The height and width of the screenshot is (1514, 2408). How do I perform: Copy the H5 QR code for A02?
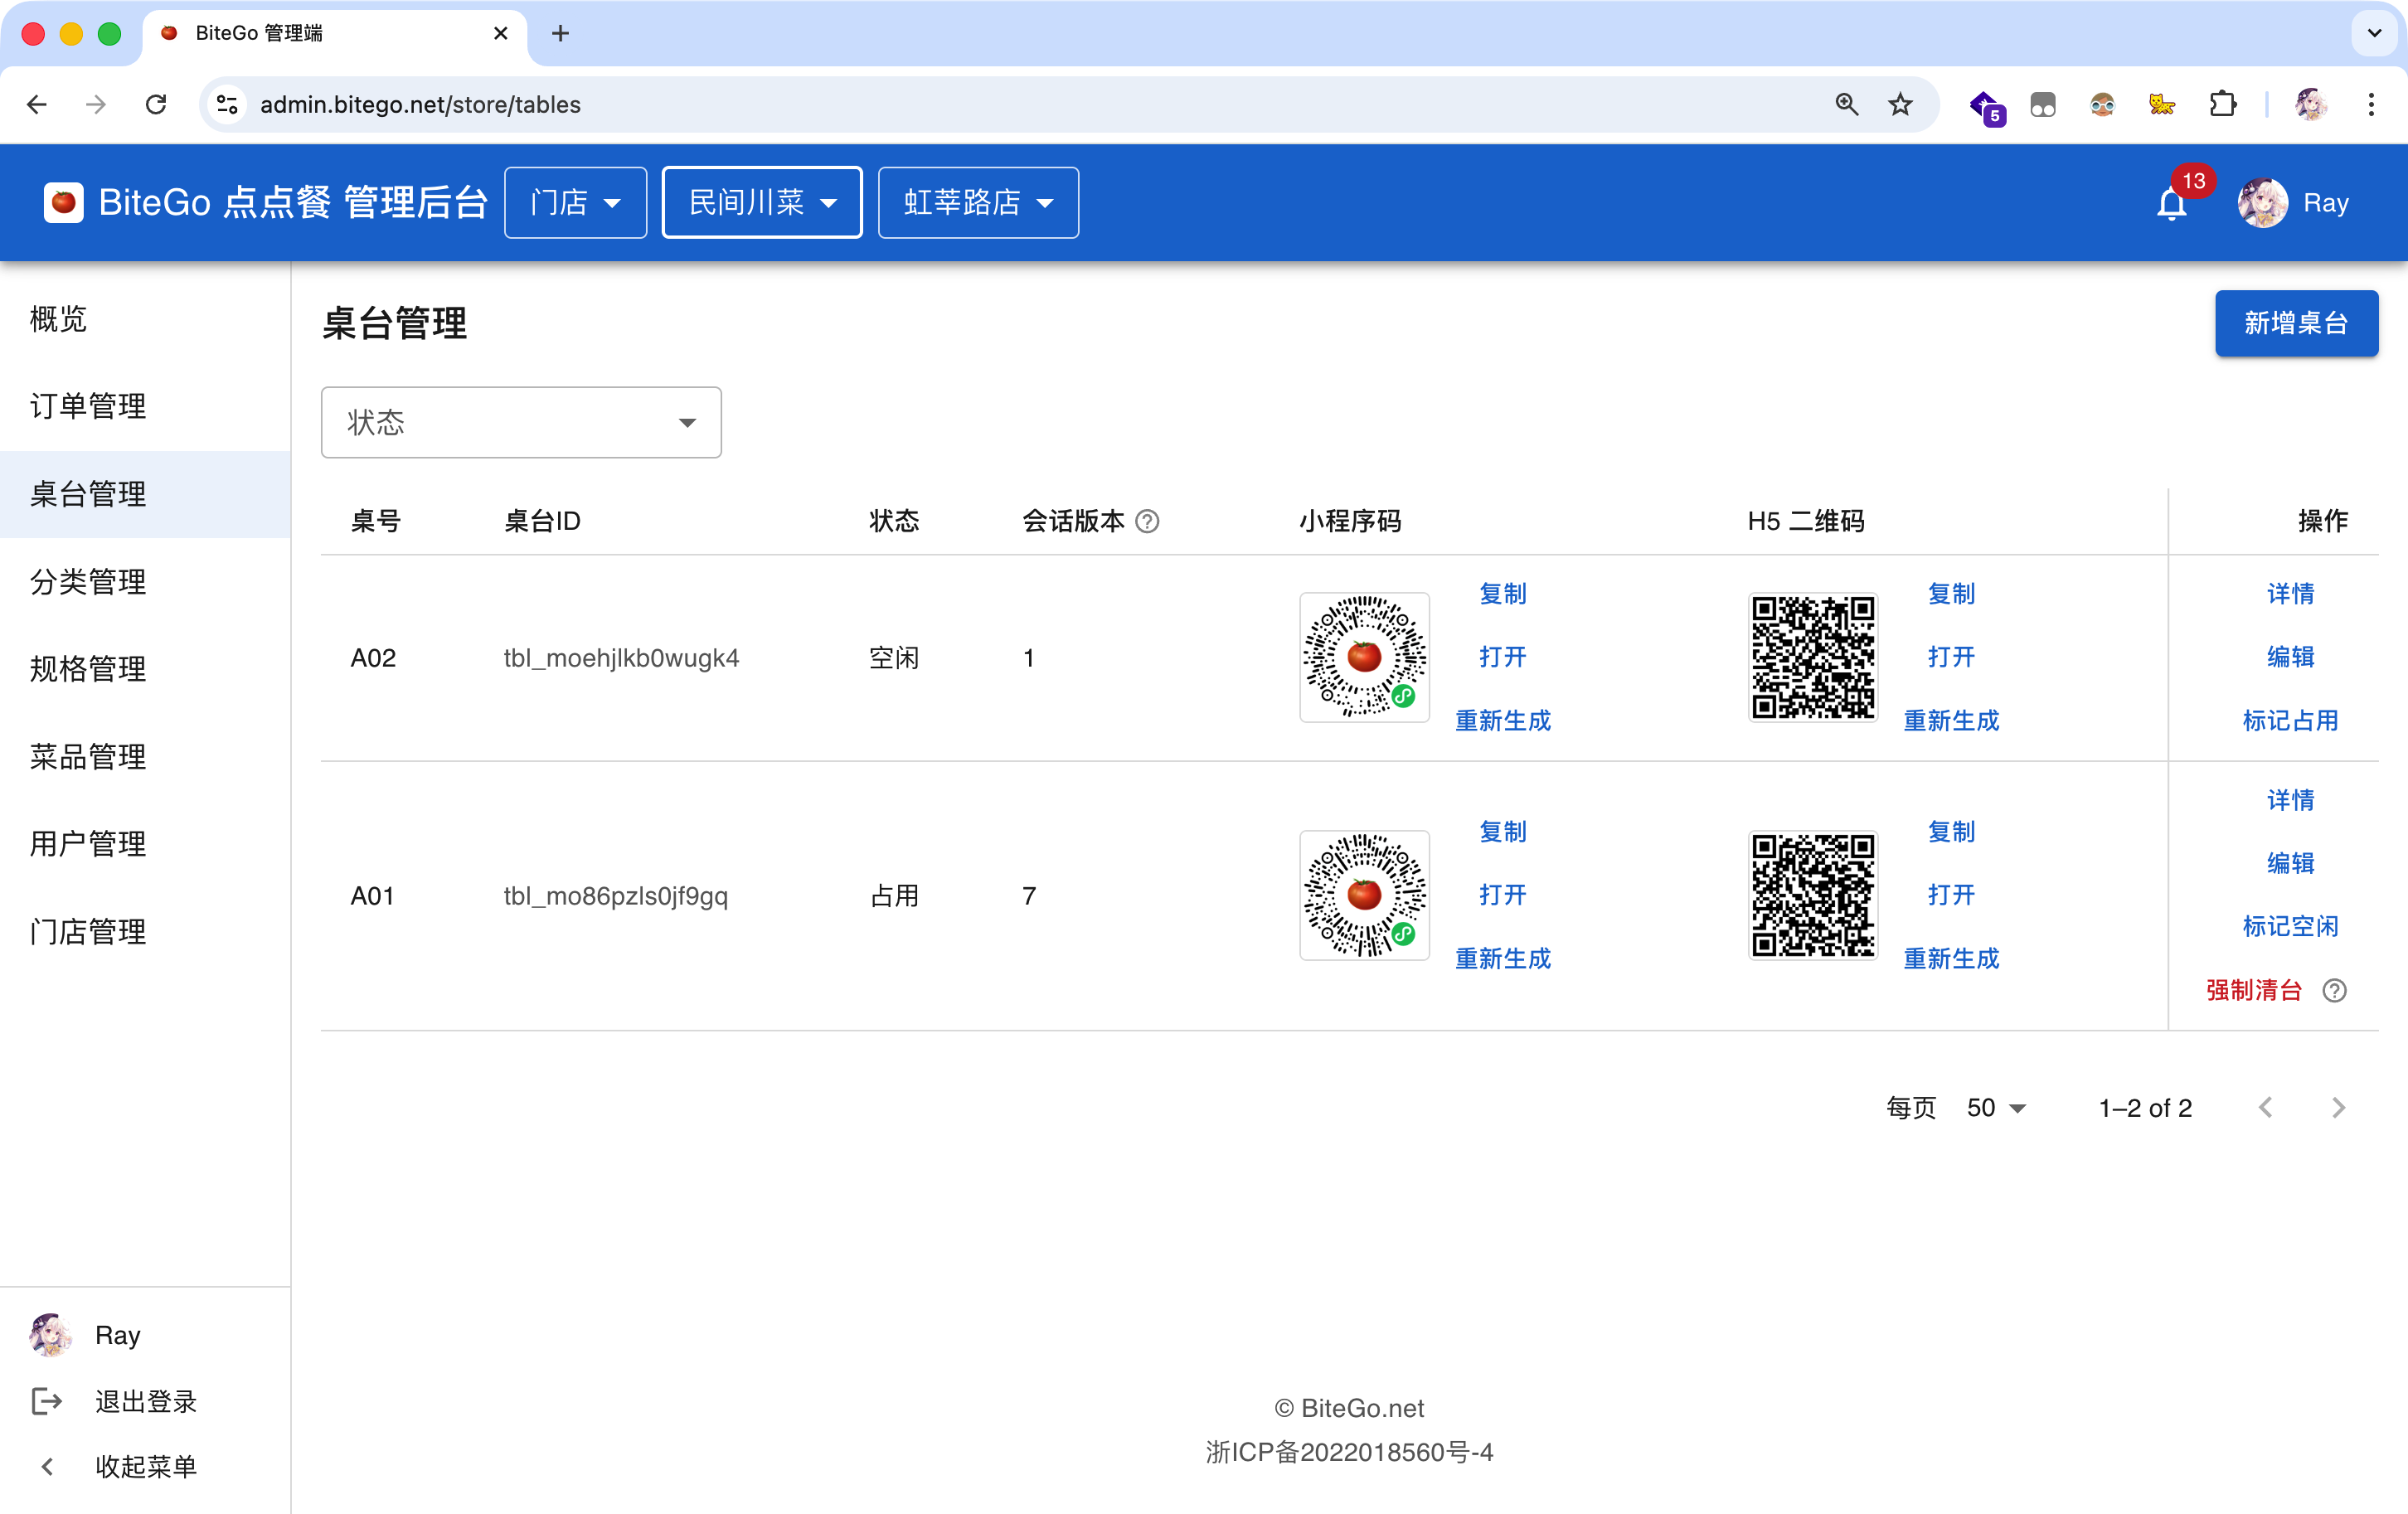click(1951, 594)
